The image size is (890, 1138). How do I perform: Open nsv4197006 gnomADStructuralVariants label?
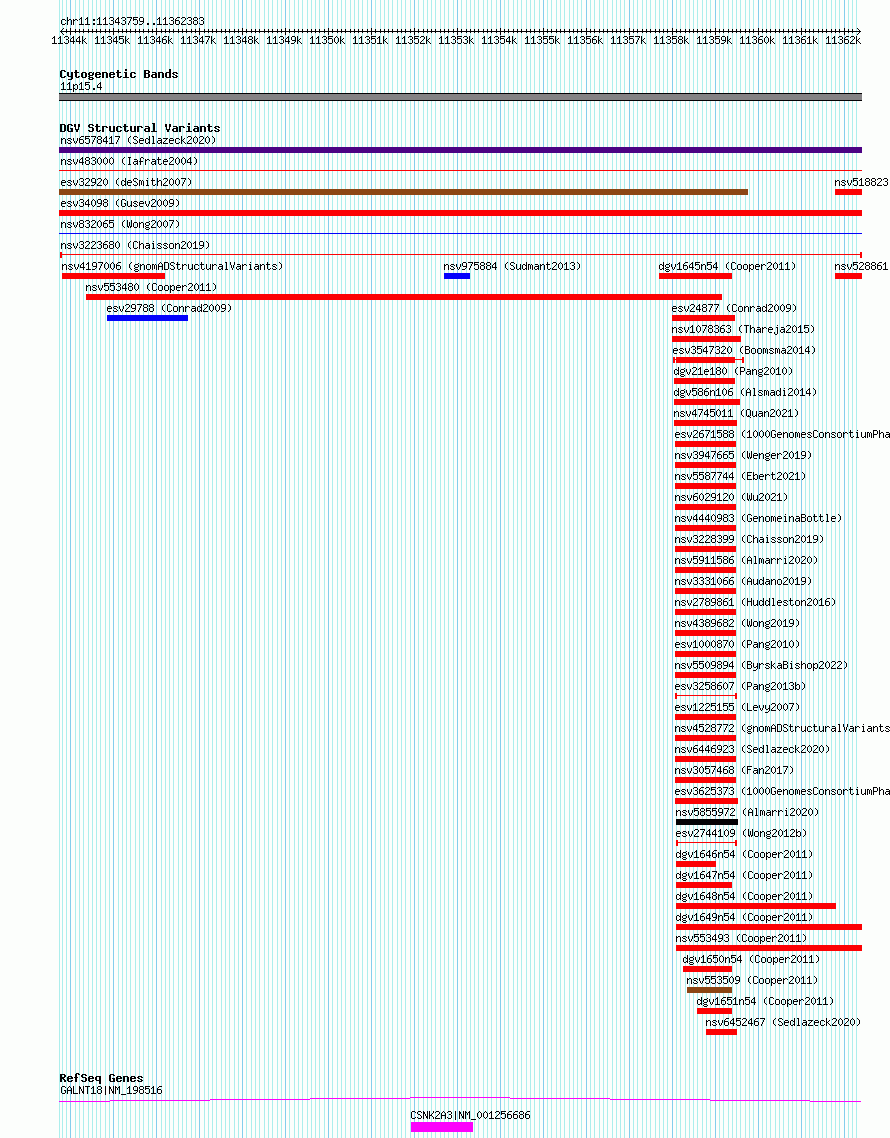(x=172, y=266)
